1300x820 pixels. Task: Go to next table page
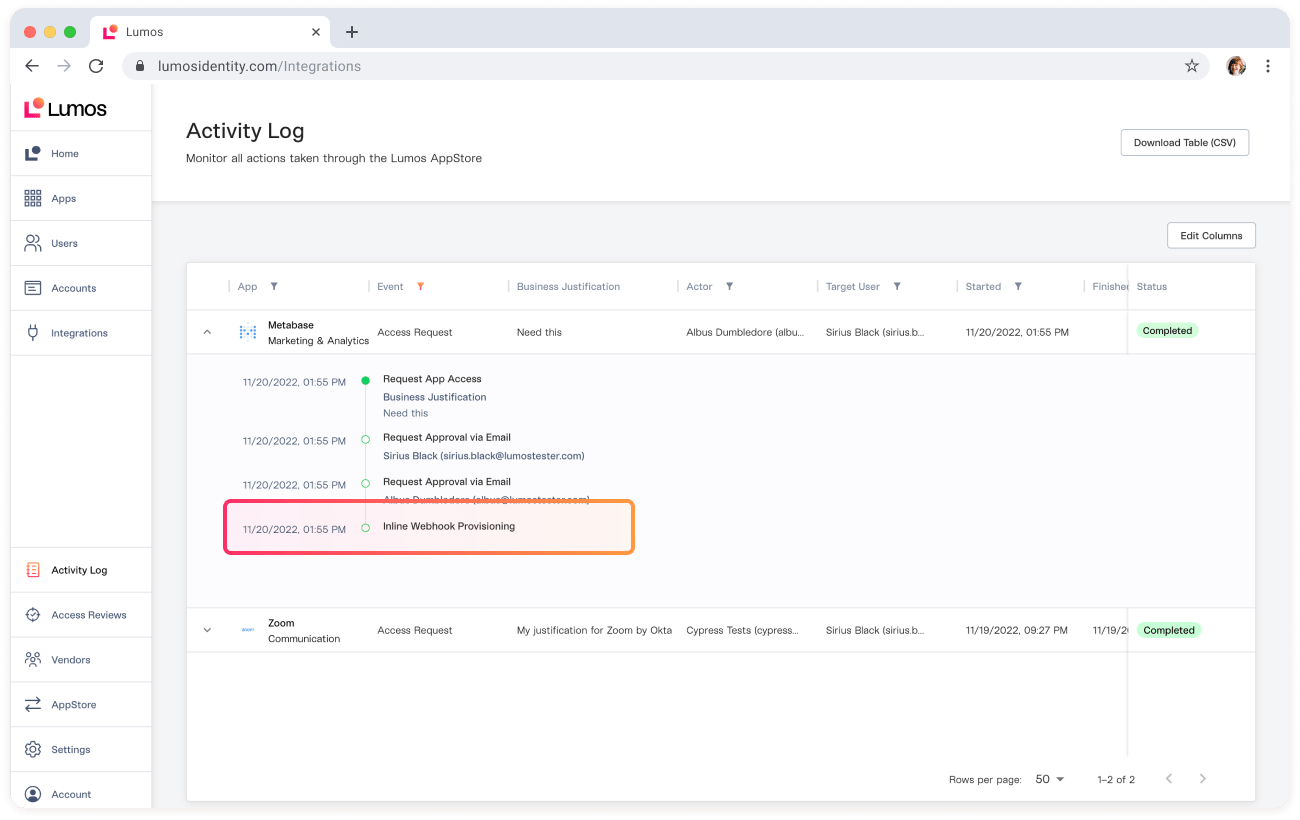pos(1203,779)
